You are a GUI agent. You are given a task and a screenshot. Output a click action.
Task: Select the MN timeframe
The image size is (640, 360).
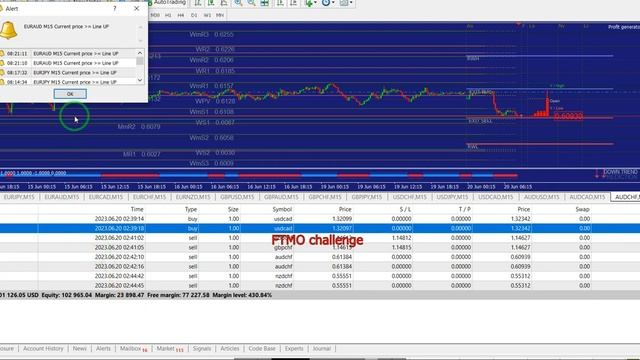tap(220, 15)
